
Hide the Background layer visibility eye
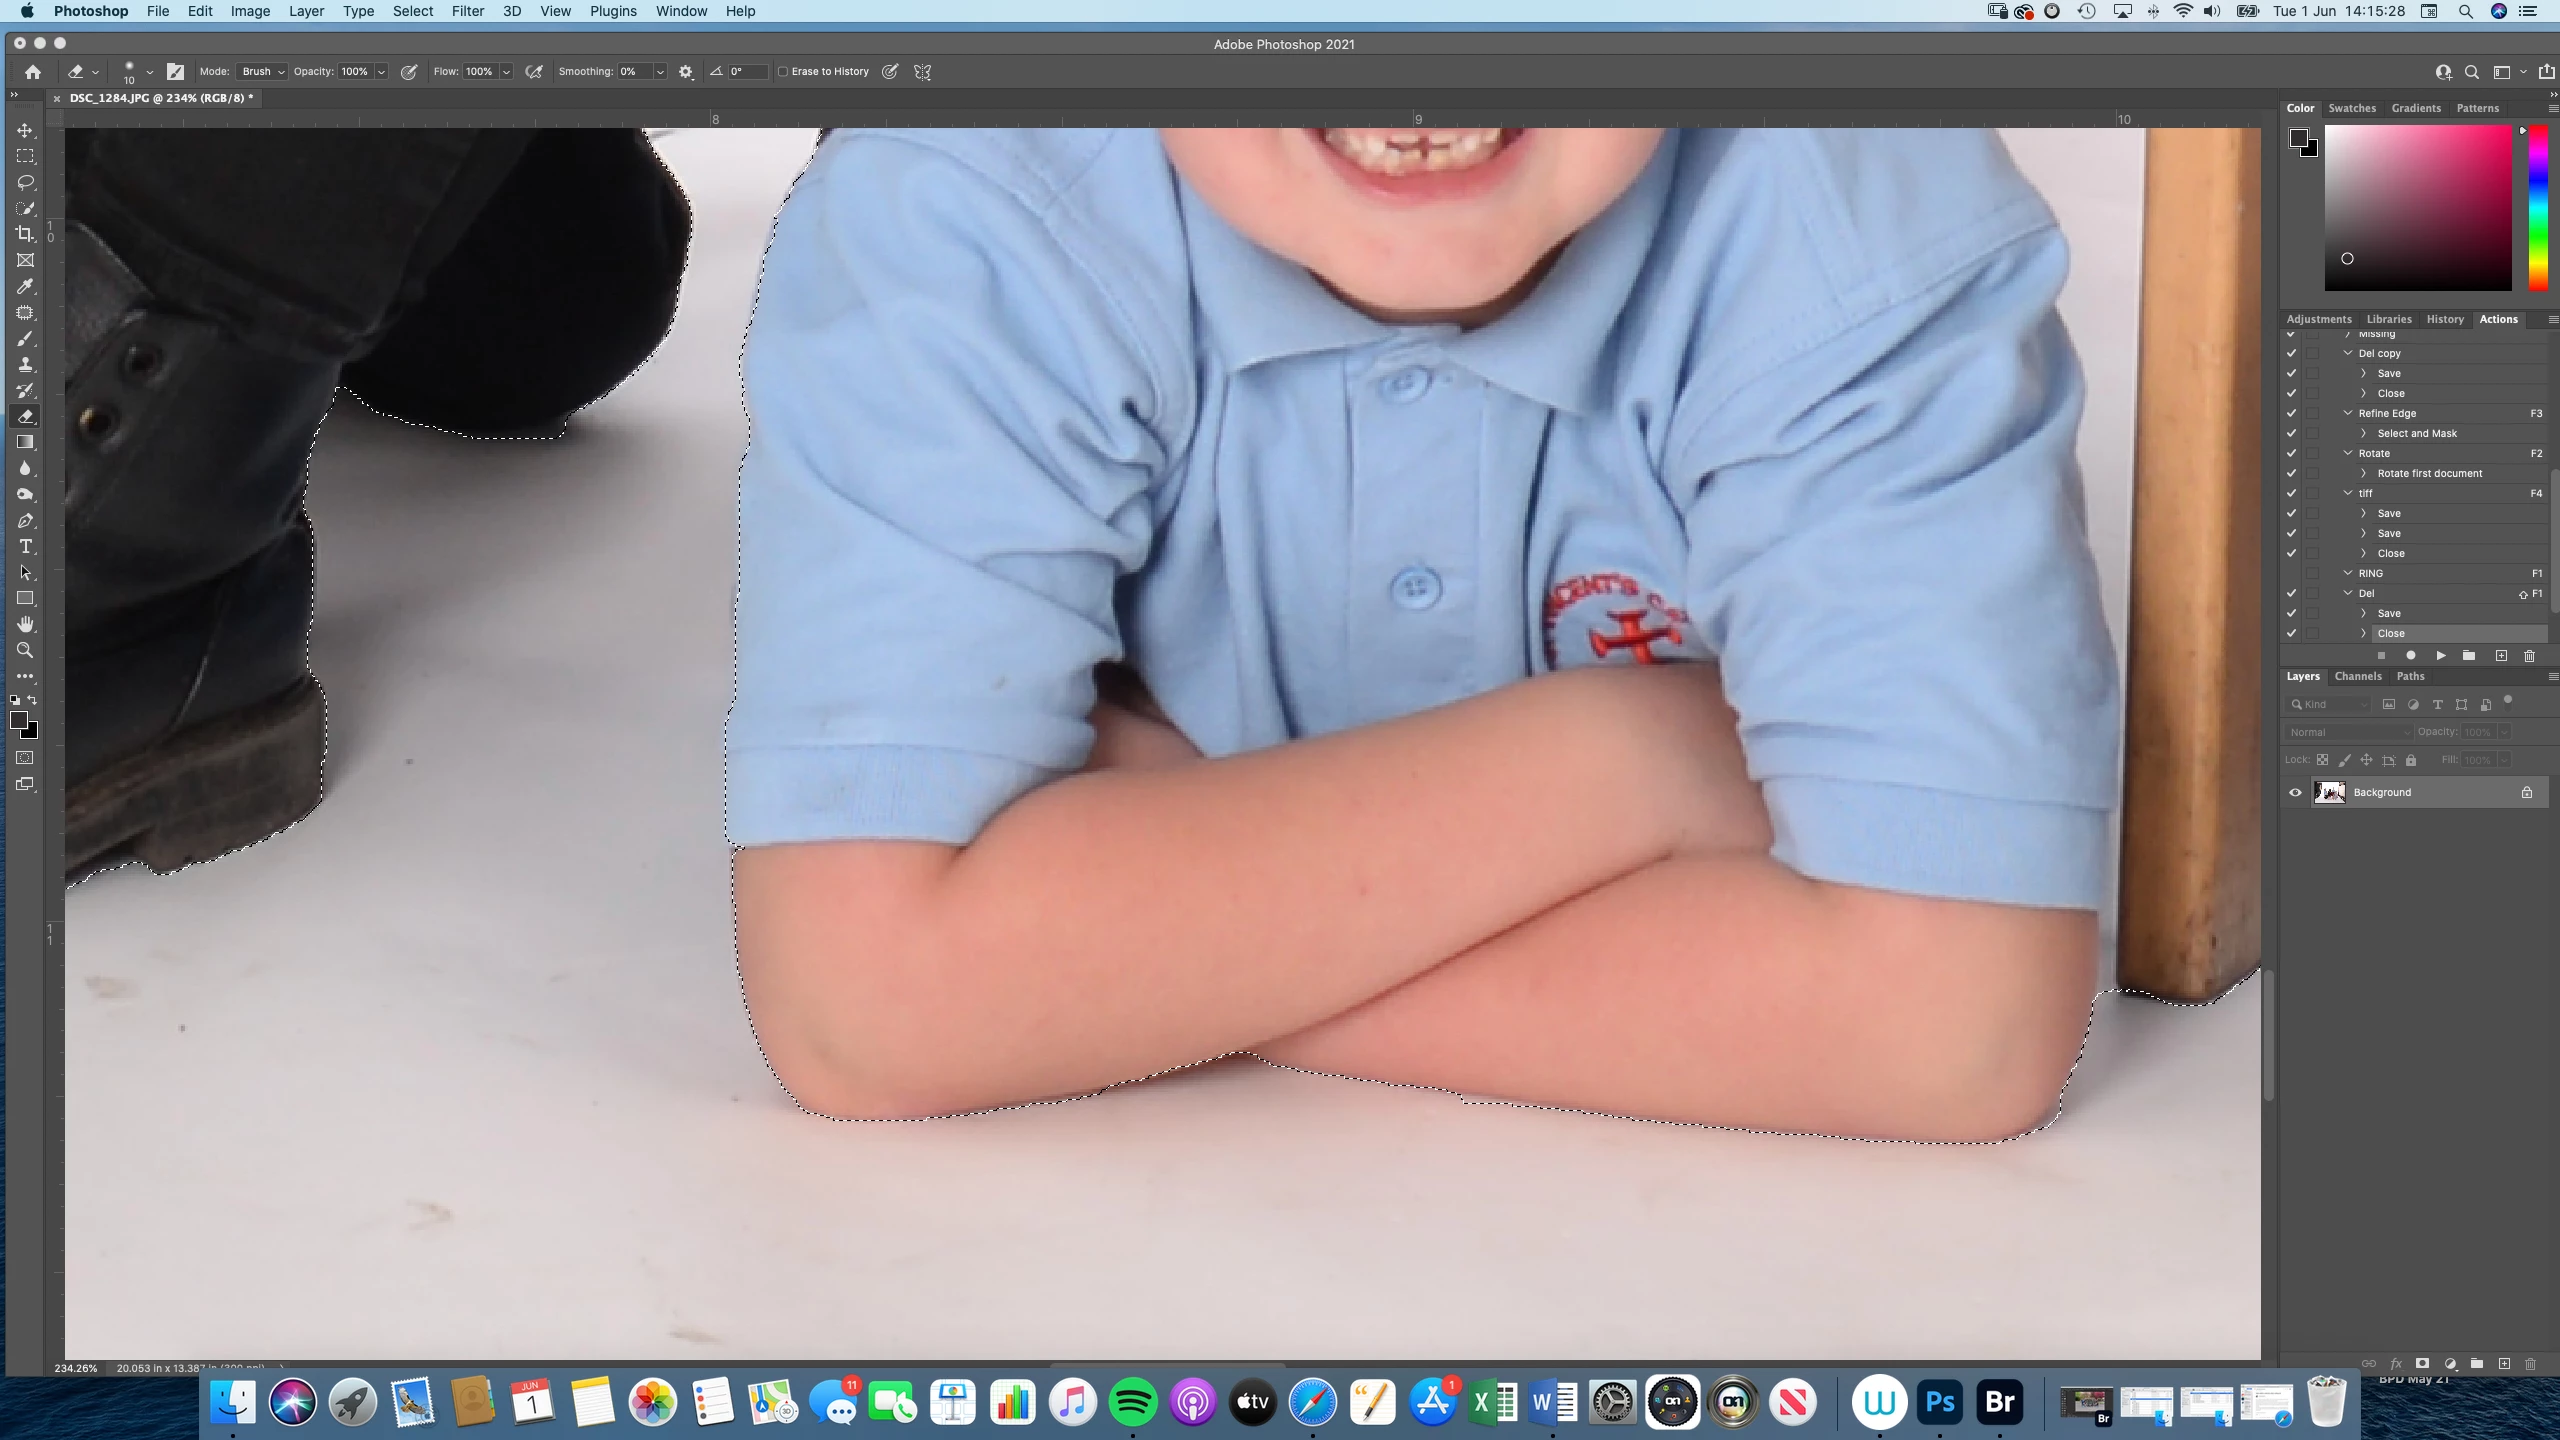point(2295,792)
